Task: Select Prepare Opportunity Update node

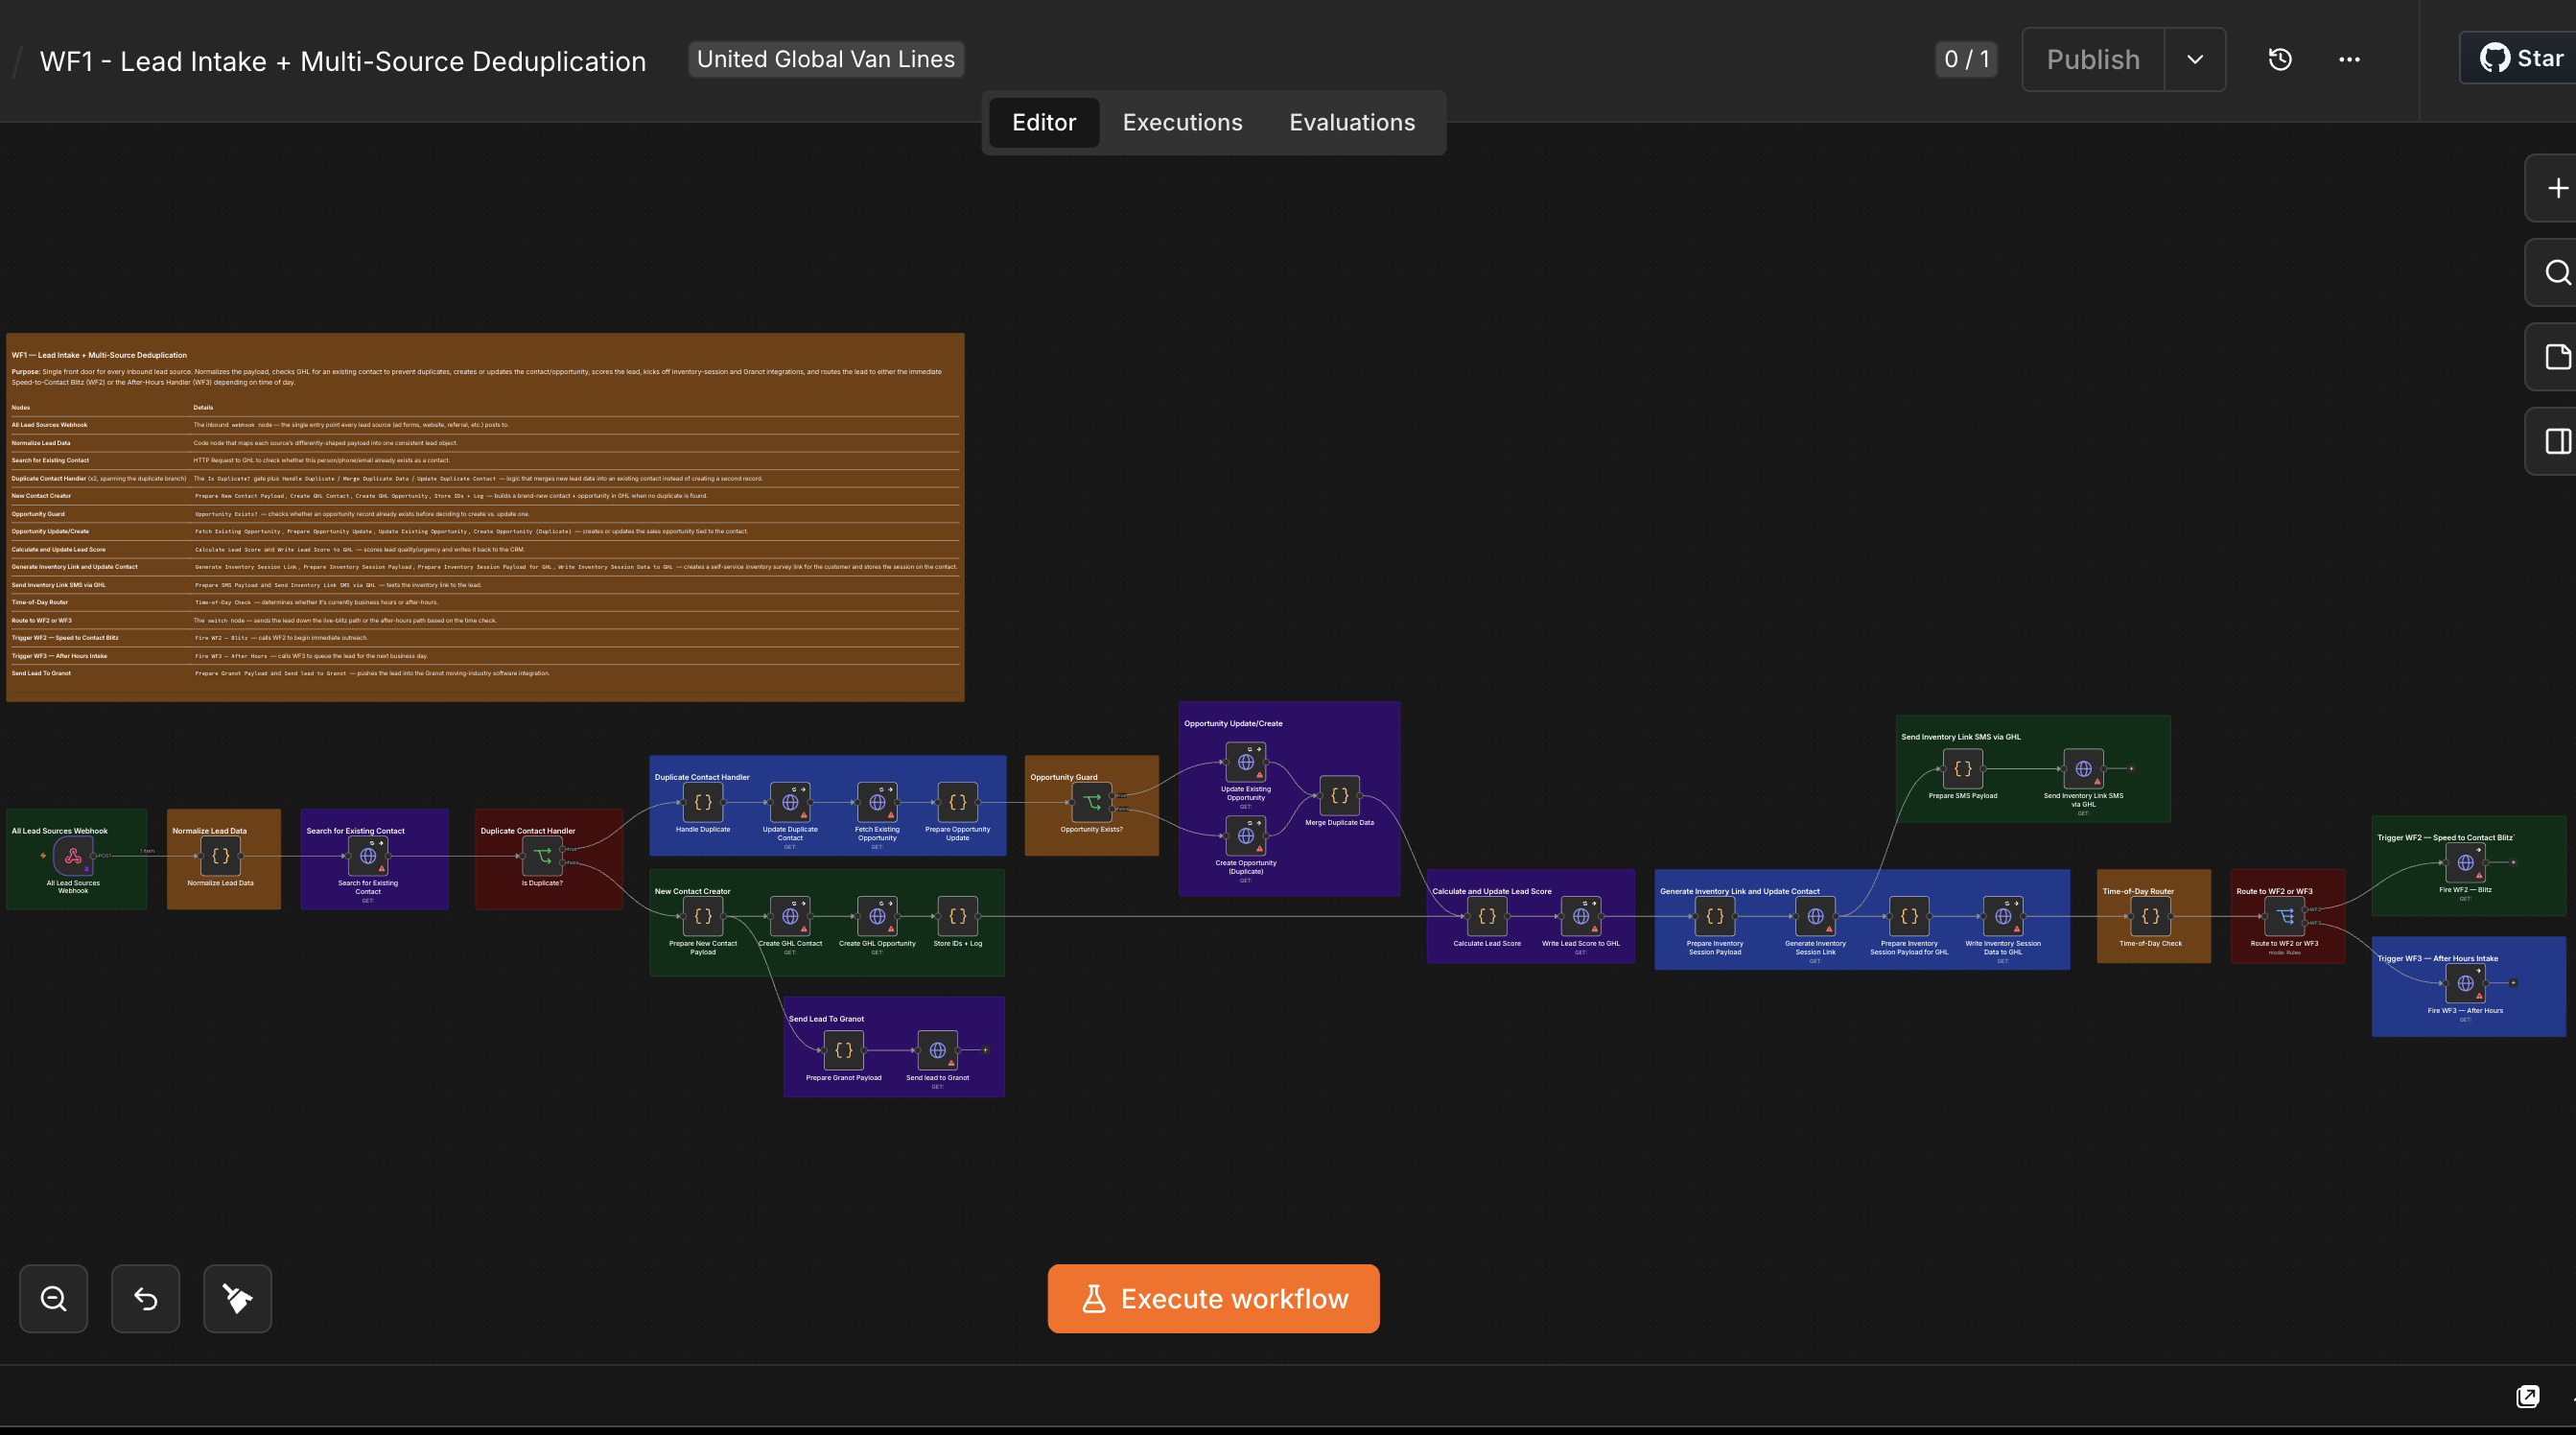Action: 957,802
